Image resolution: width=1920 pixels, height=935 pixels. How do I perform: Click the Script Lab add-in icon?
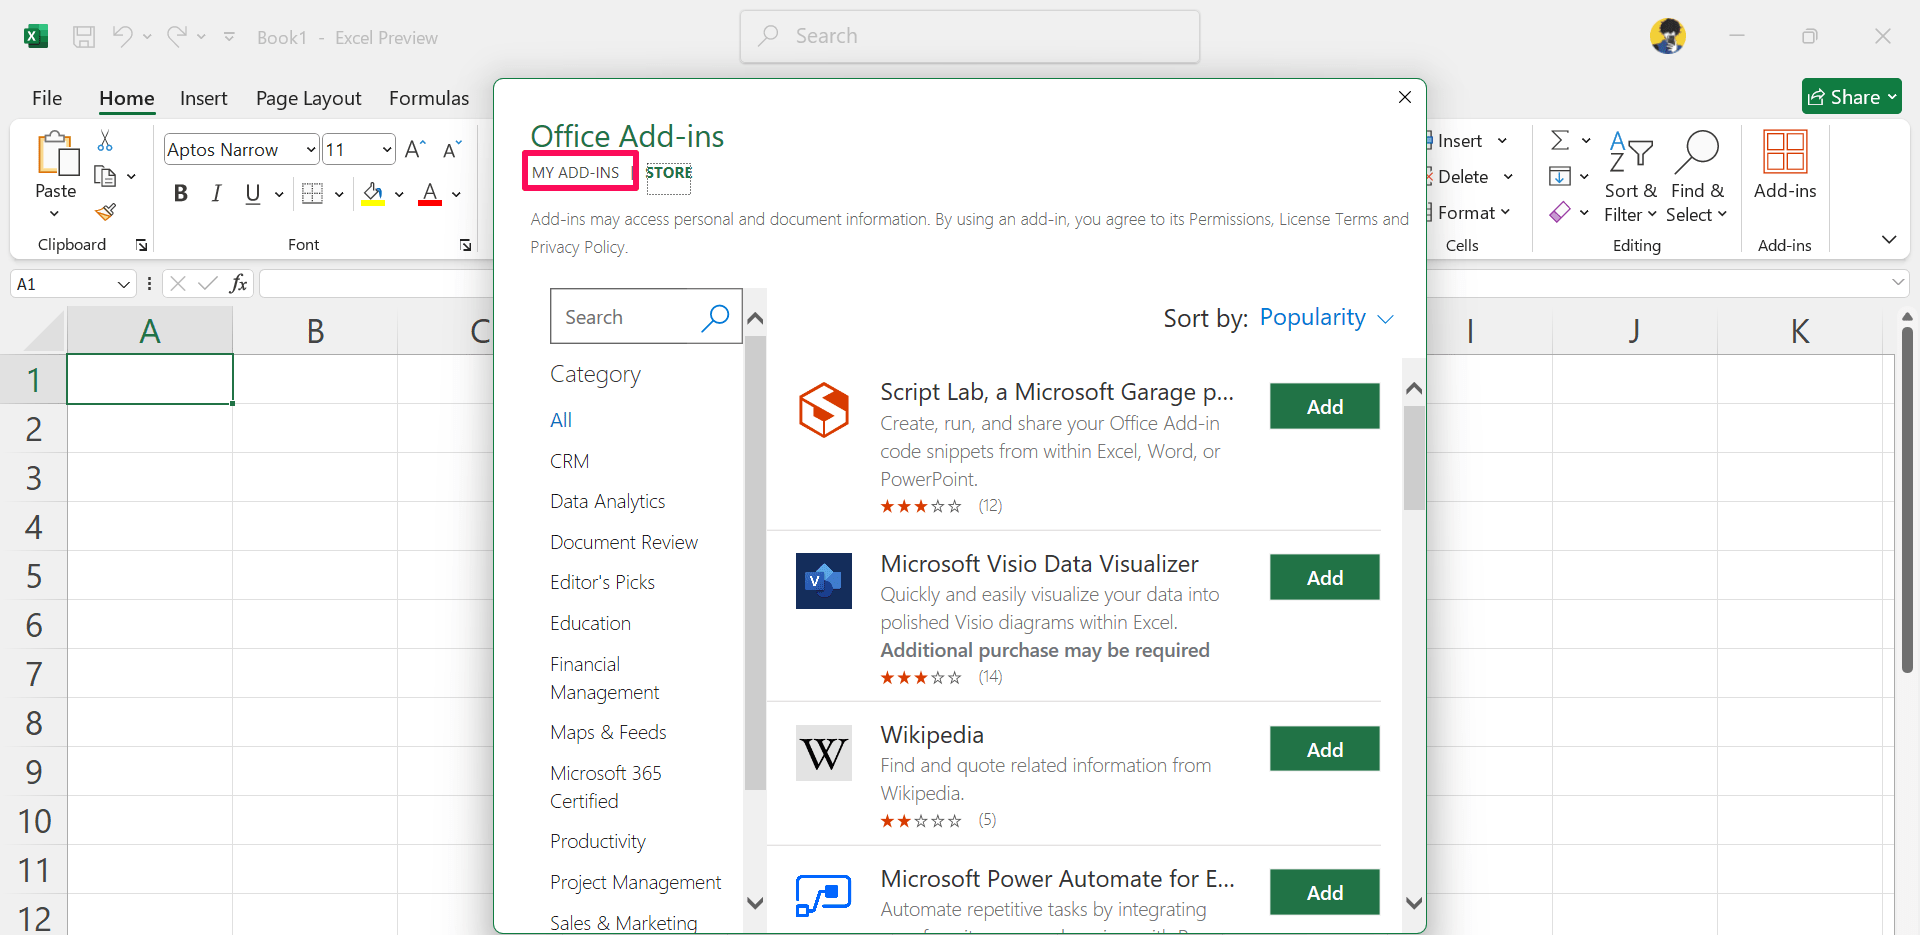coord(824,410)
